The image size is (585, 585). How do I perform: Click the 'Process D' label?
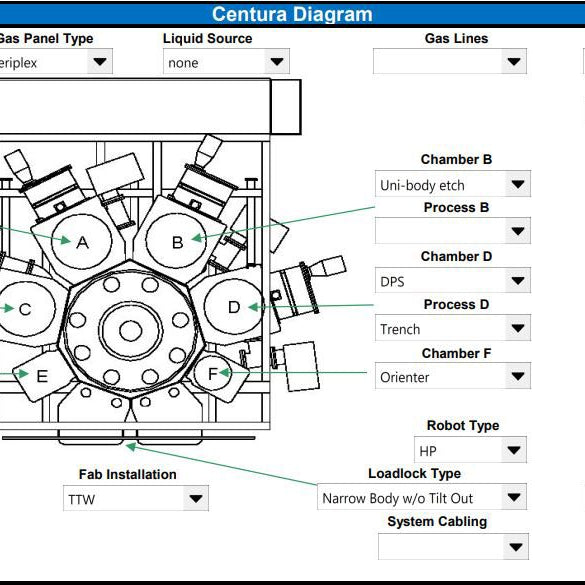click(456, 304)
